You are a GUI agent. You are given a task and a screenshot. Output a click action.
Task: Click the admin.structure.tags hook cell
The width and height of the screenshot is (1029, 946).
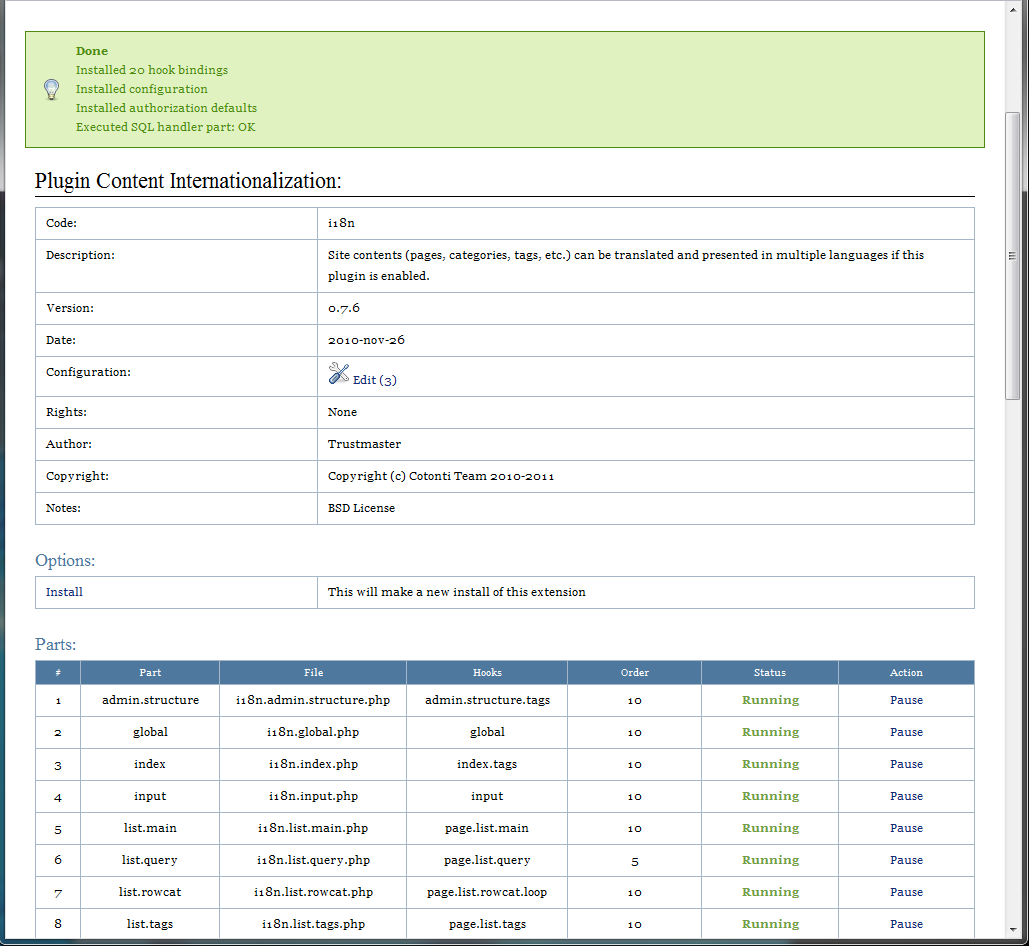[x=487, y=700]
